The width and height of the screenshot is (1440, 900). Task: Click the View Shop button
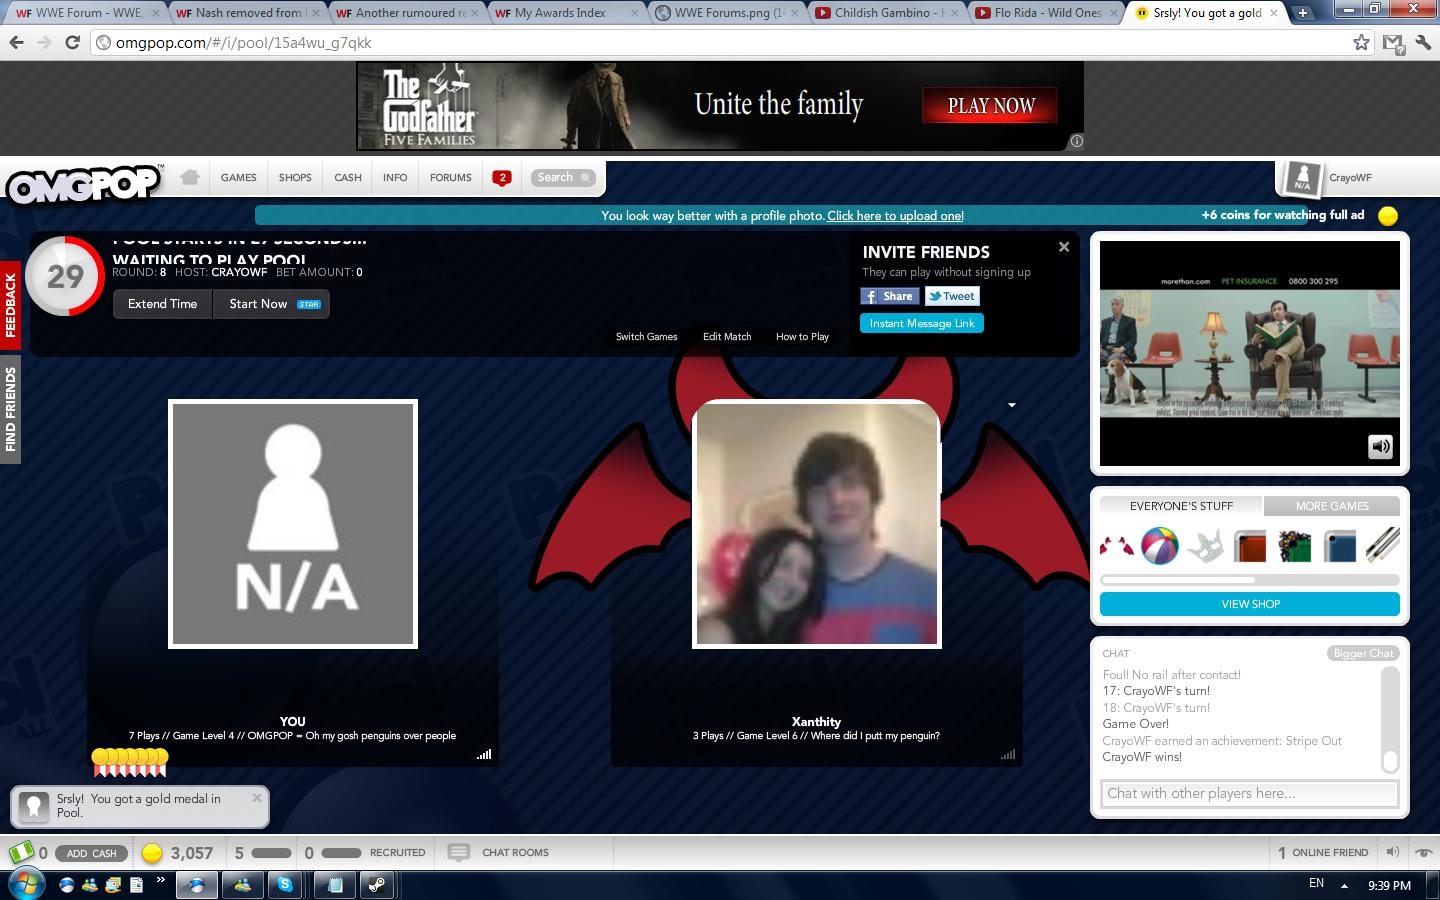click(x=1249, y=604)
